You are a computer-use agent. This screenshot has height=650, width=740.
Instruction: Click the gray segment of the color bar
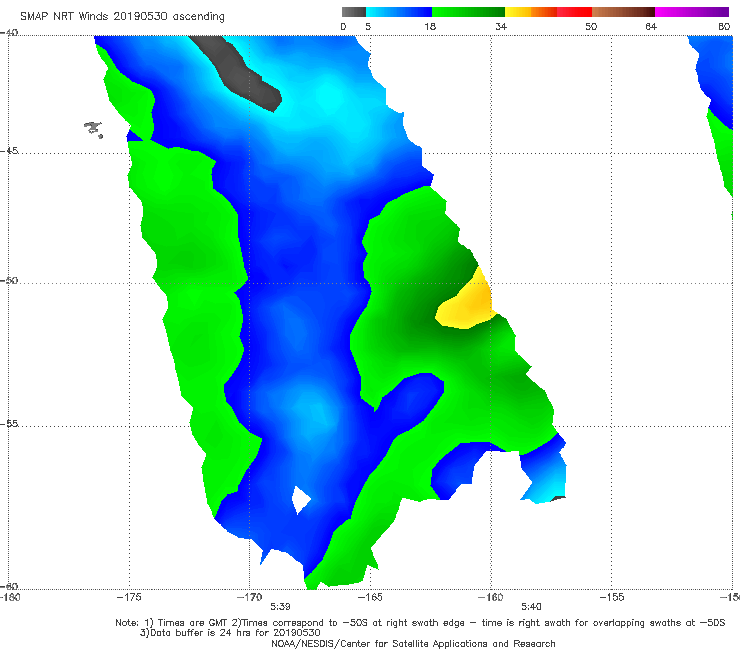[354, 12]
